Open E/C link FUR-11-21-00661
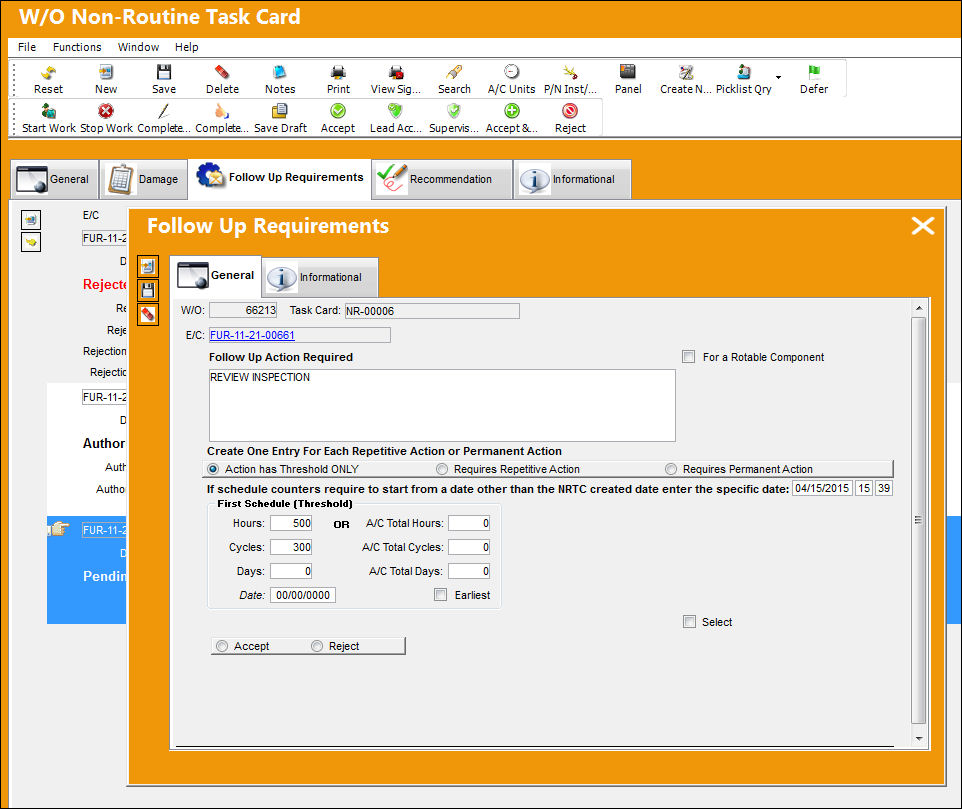This screenshot has height=809, width=962. [252, 335]
